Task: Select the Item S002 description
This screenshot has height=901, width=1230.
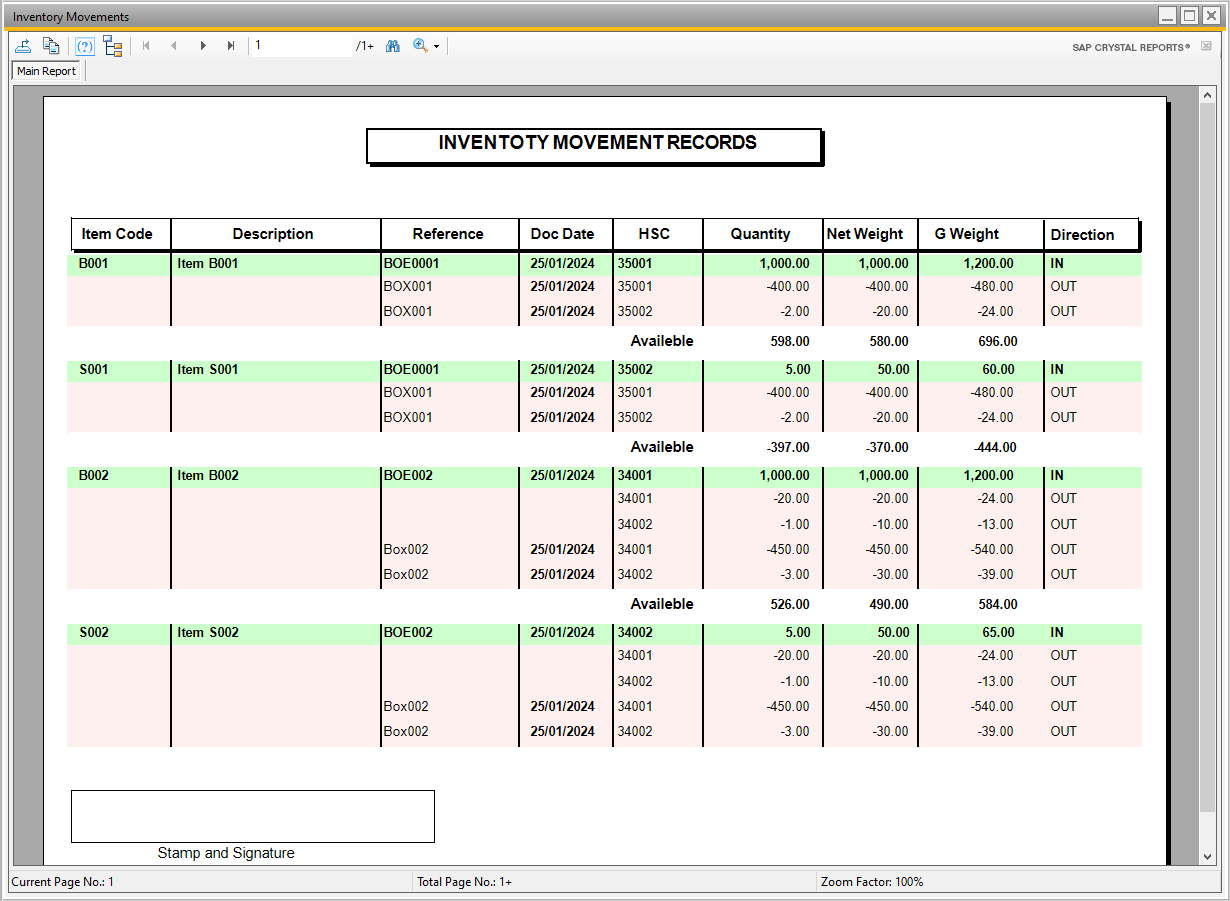Action: tap(208, 632)
